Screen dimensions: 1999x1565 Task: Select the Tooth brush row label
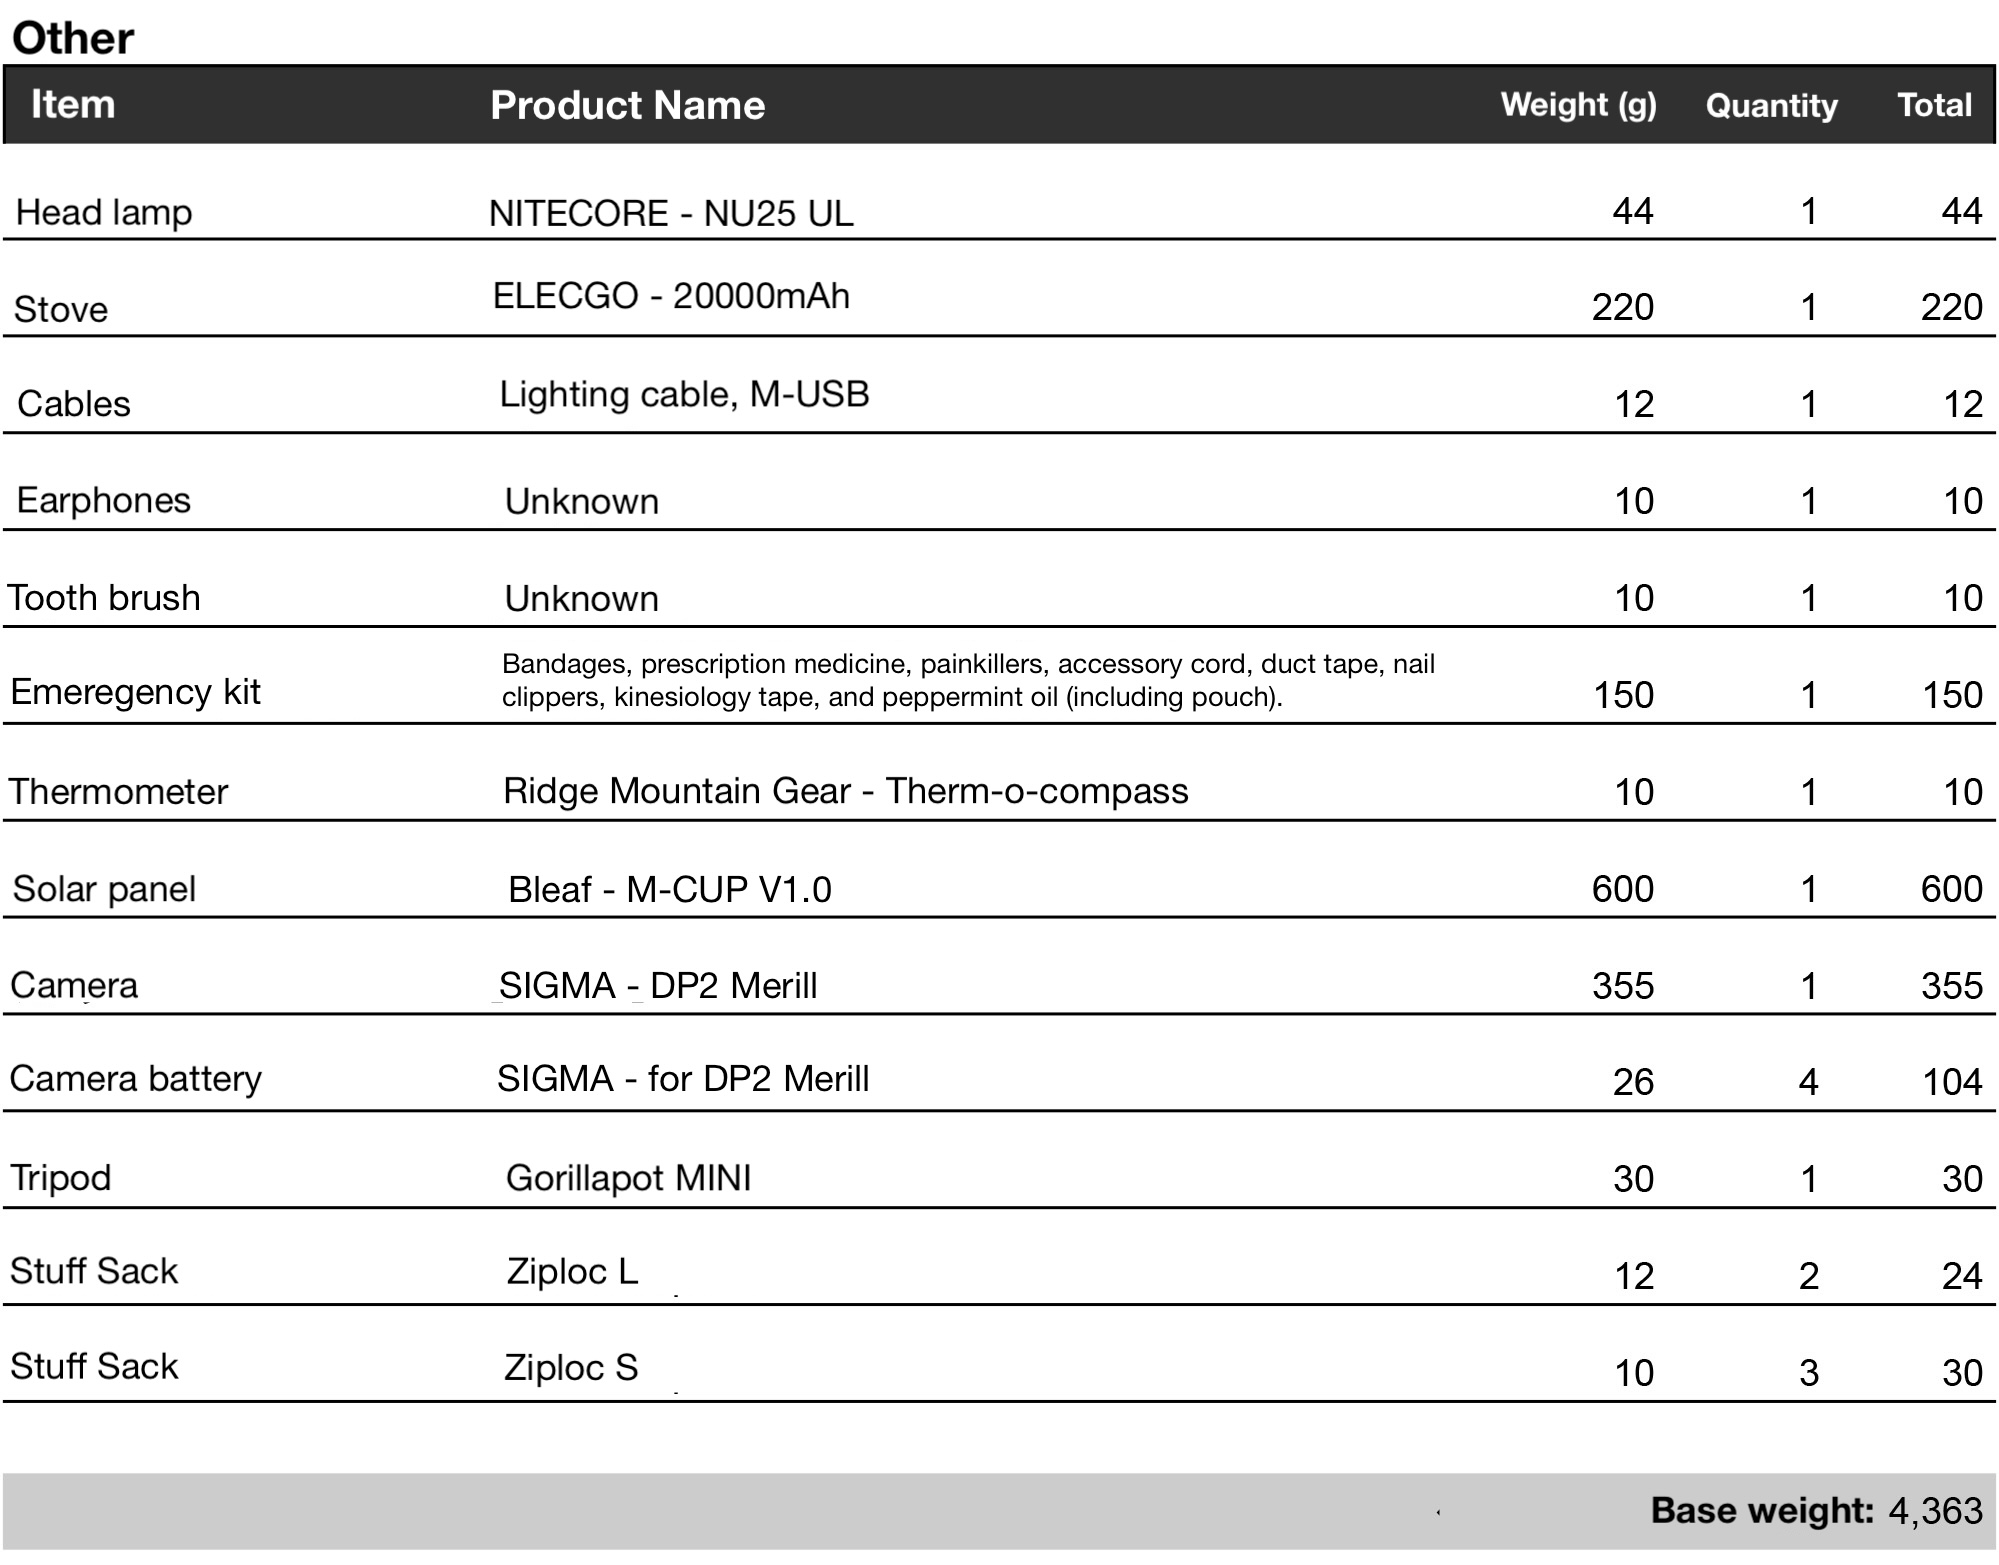[104, 597]
